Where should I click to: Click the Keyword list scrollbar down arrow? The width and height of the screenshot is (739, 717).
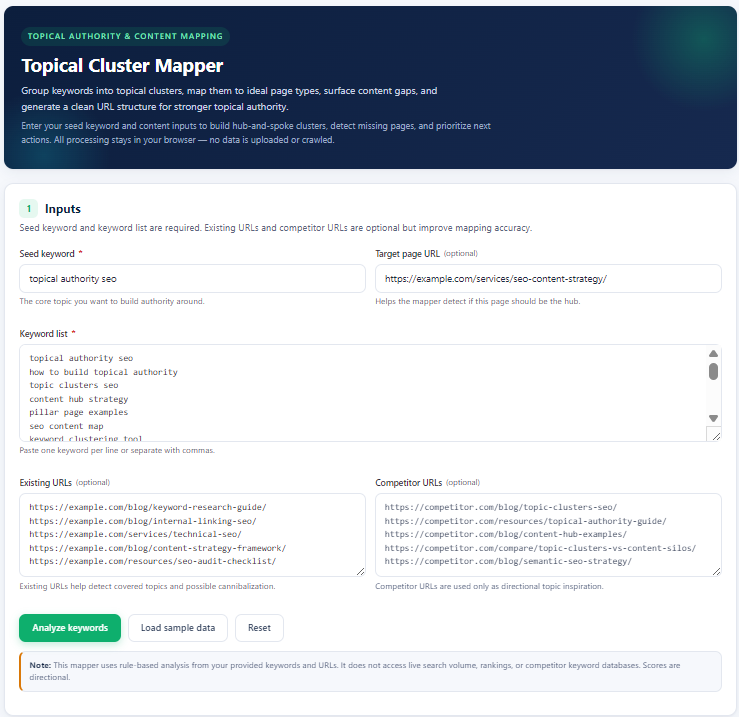[713, 418]
